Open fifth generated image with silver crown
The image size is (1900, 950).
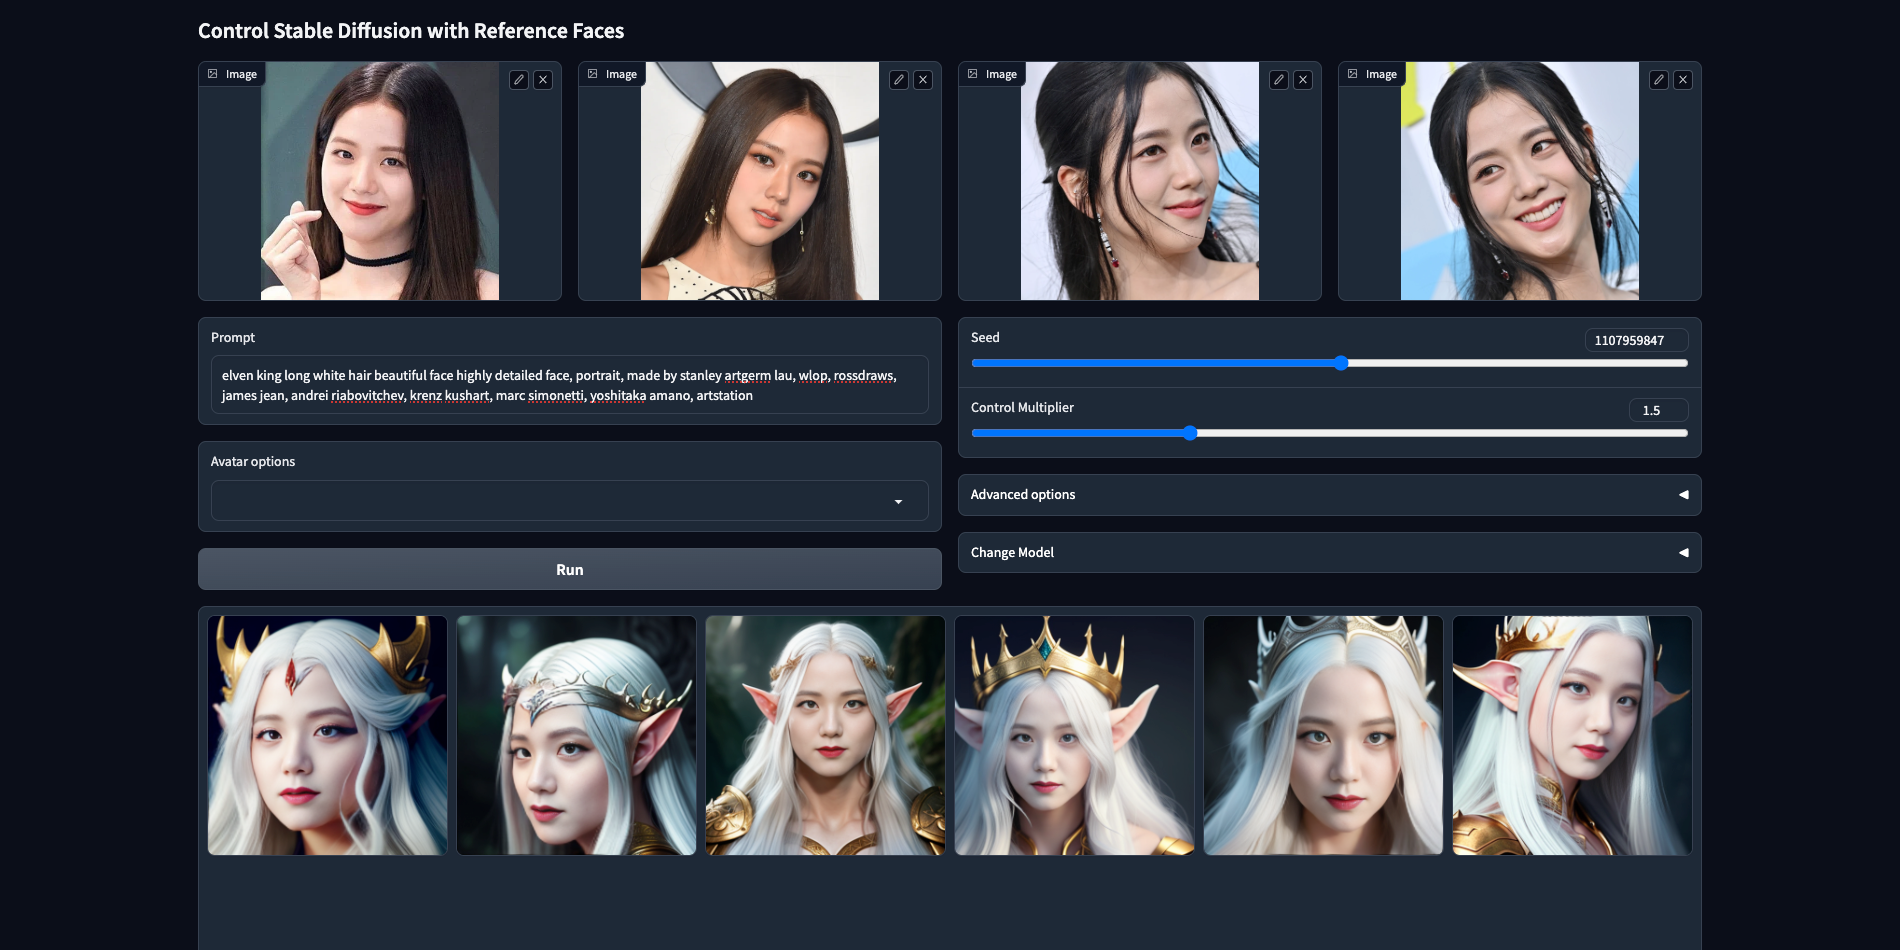[x=1324, y=735]
